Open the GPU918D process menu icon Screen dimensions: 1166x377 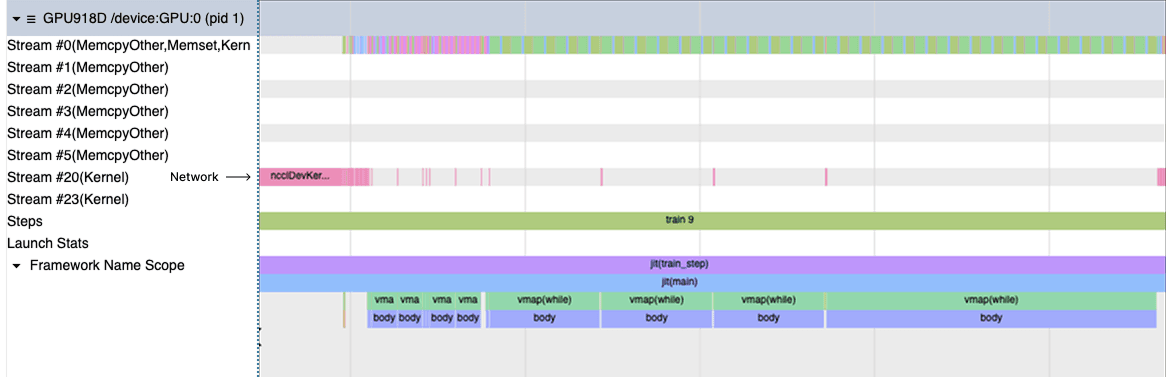click(x=31, y=19)
